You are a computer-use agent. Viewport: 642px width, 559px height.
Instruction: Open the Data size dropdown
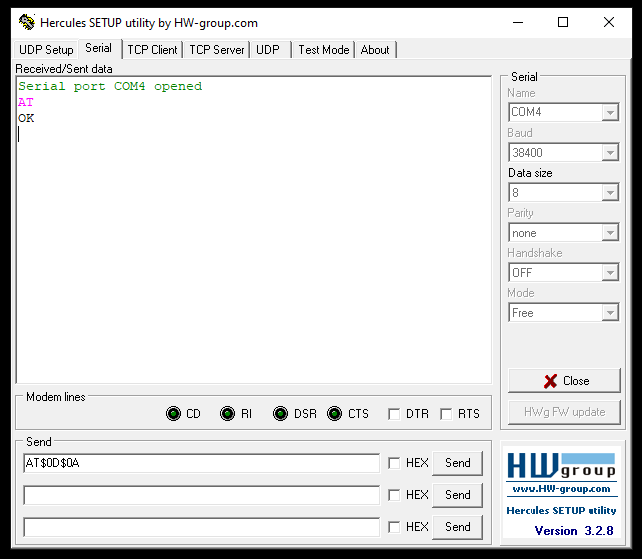tap(610, 192)
